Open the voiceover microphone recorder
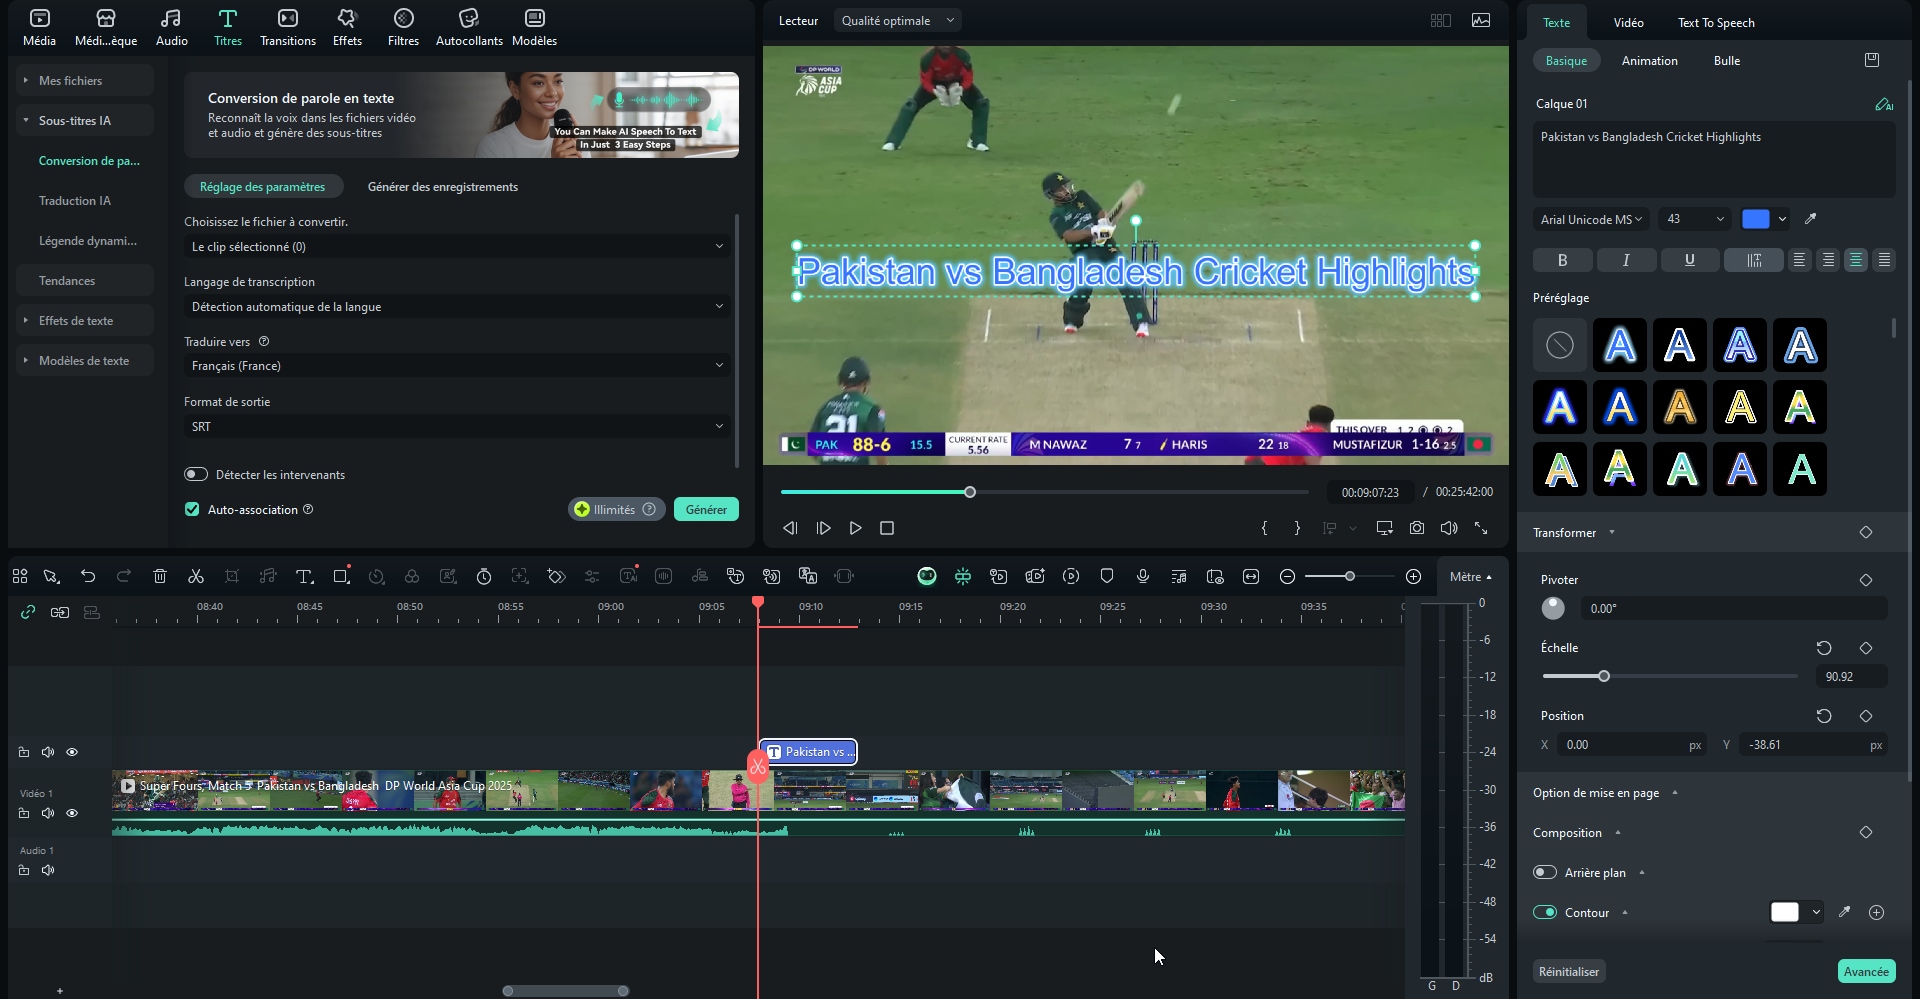The height and width of the screenshot is (999, 1920). [1143, 576]
